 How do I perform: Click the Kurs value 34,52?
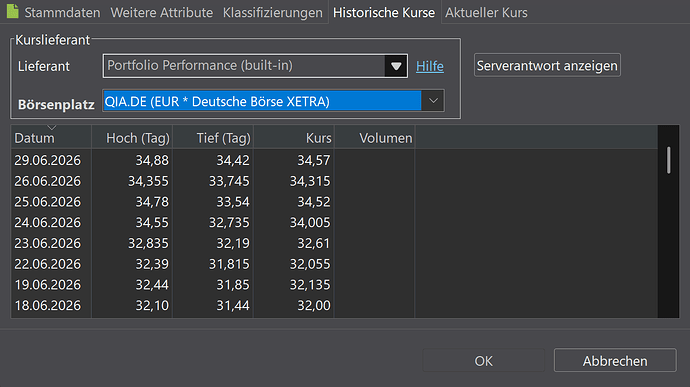(314, 202)
